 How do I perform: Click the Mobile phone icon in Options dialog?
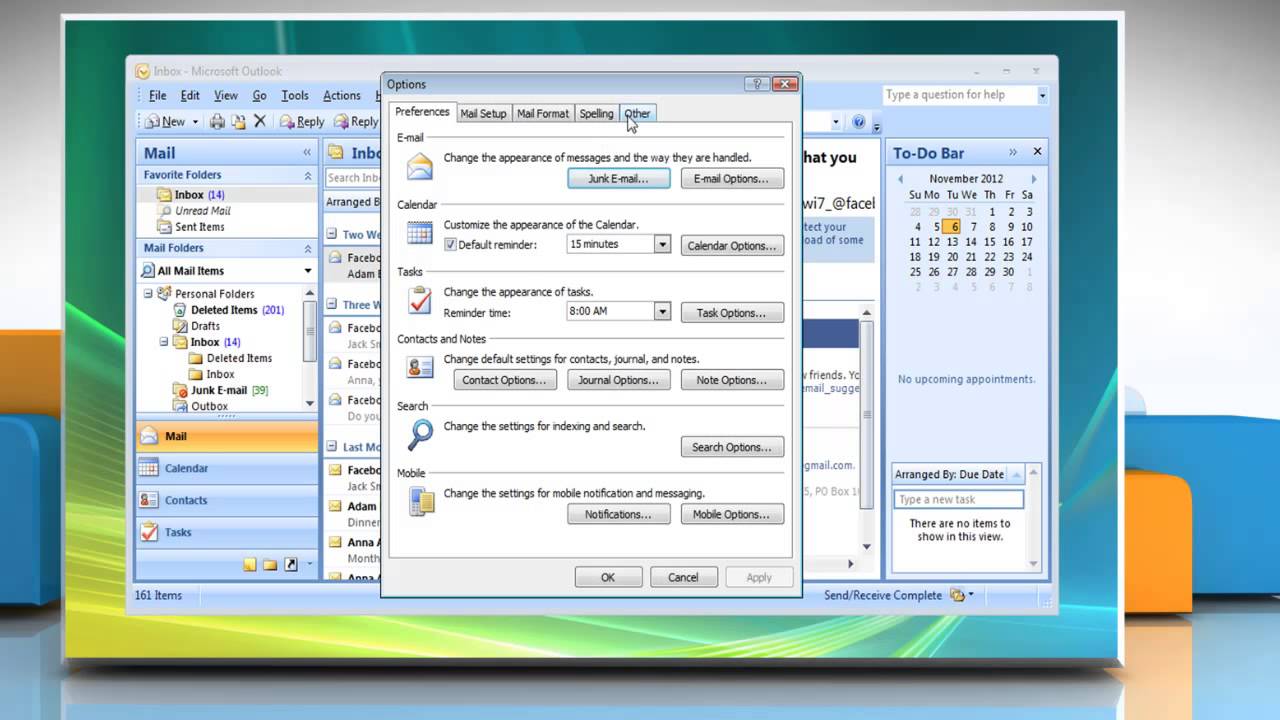(421, 501)
